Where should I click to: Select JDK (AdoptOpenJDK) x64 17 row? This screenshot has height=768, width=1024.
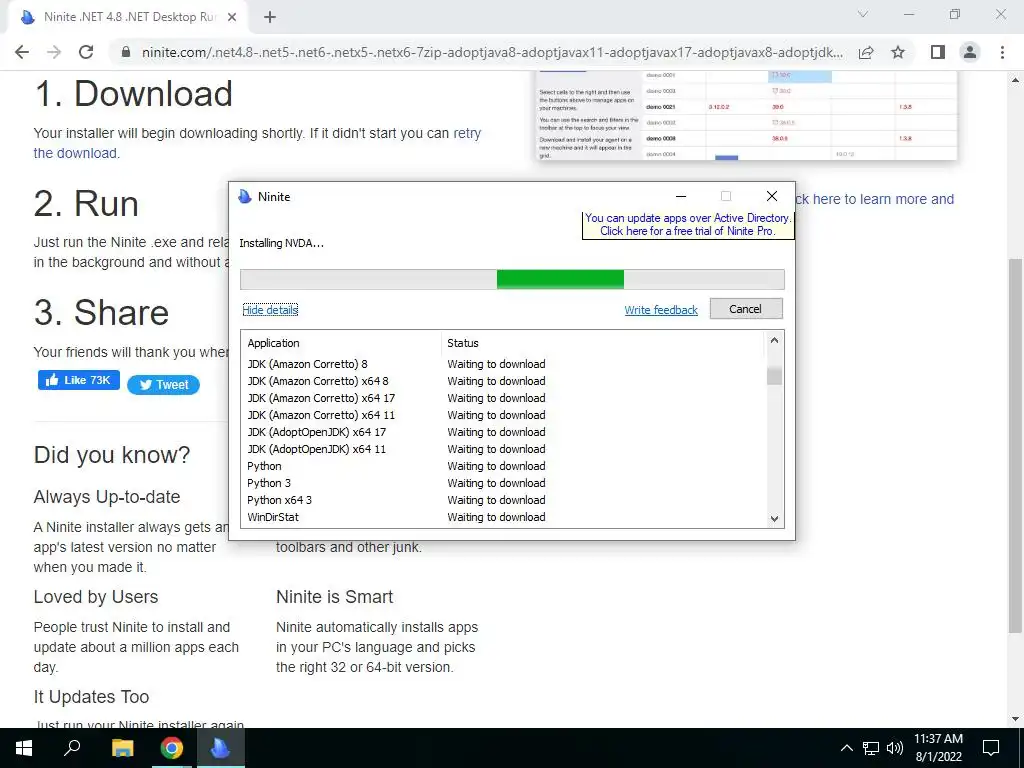tap(503, 432)
